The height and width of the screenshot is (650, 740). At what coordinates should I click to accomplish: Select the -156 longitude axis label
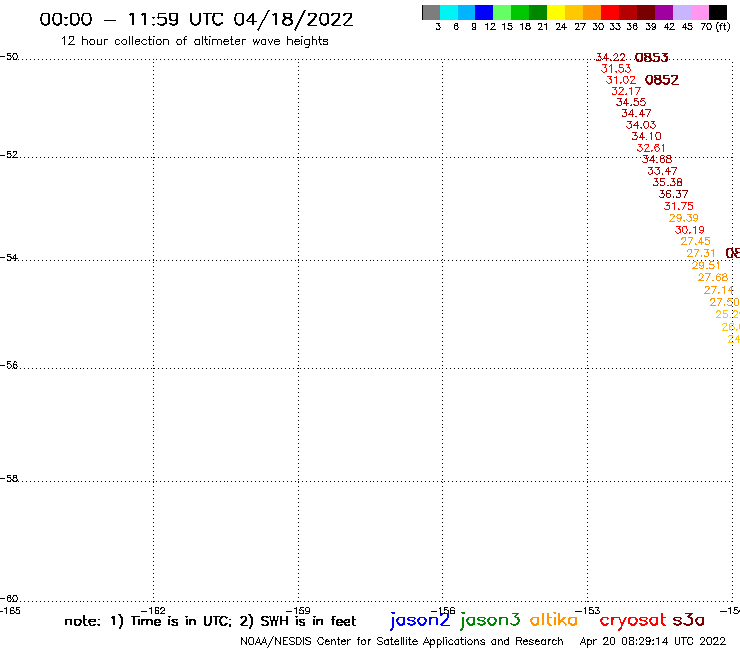click(x=443, y=611)
